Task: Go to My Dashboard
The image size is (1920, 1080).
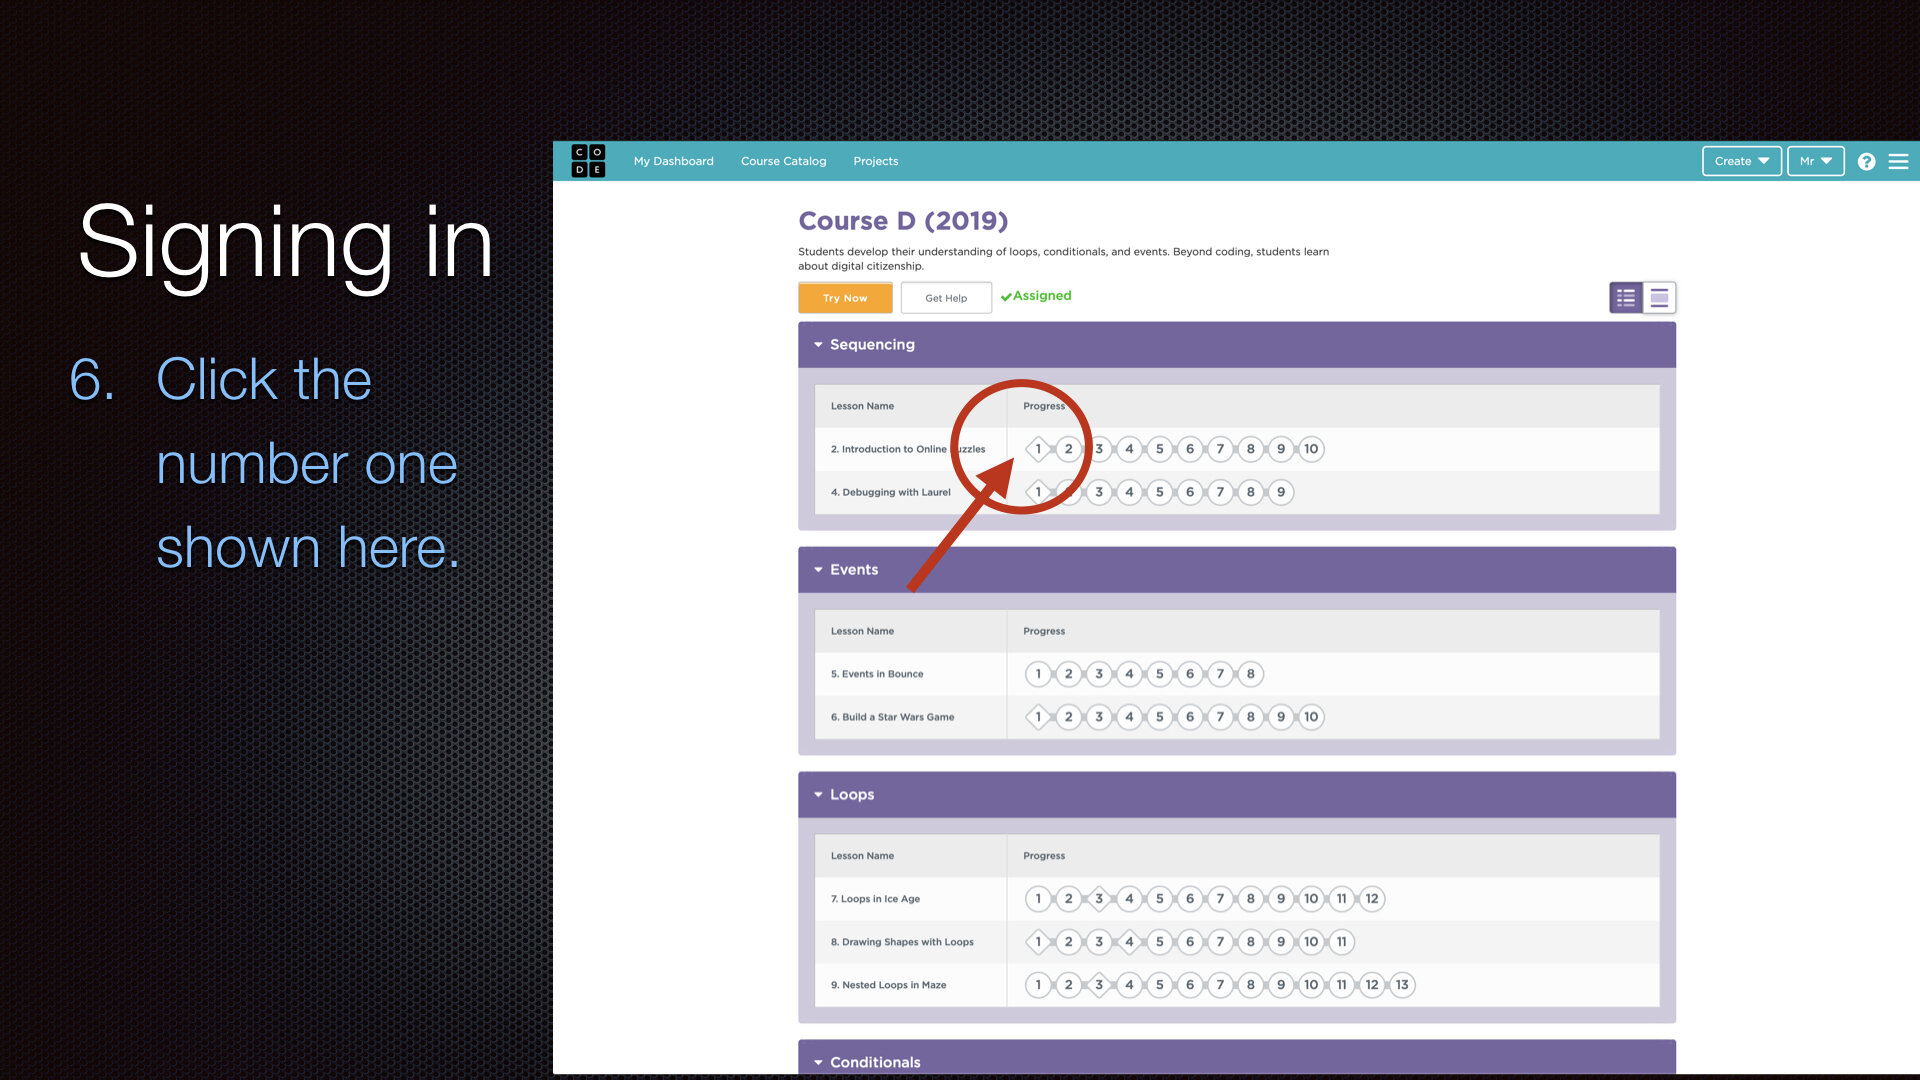Action: tap(673, 161)
